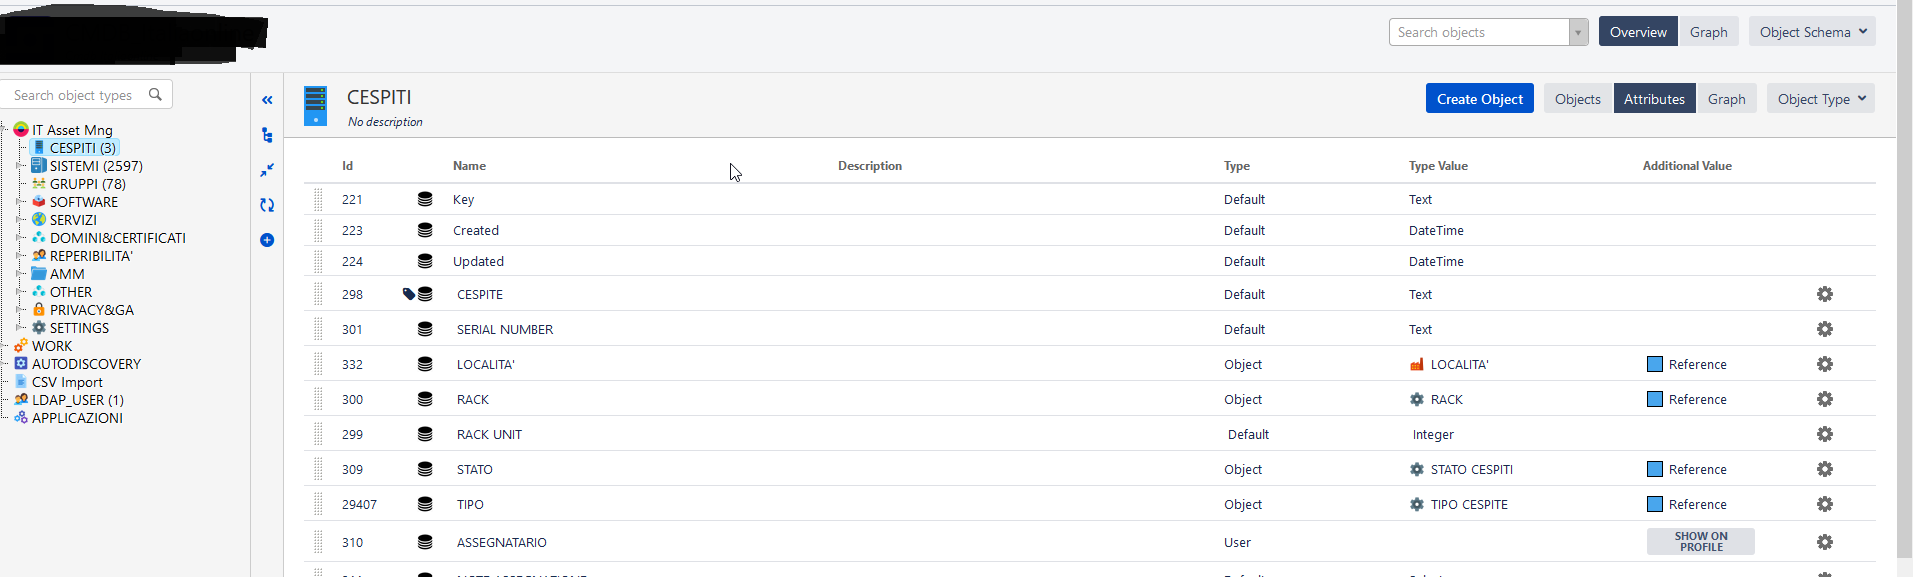
Task: Open the Object Type dropdown
Action: click(1821, 99)
